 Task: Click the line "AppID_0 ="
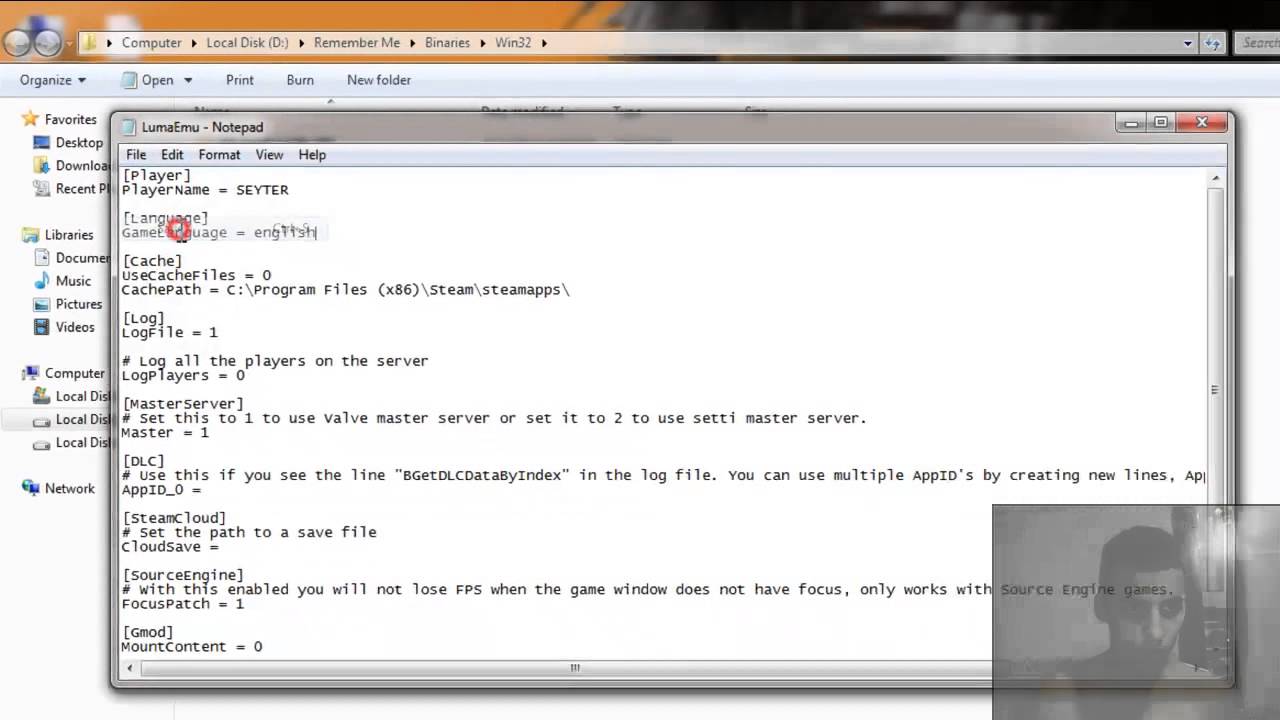pos(161,490)
